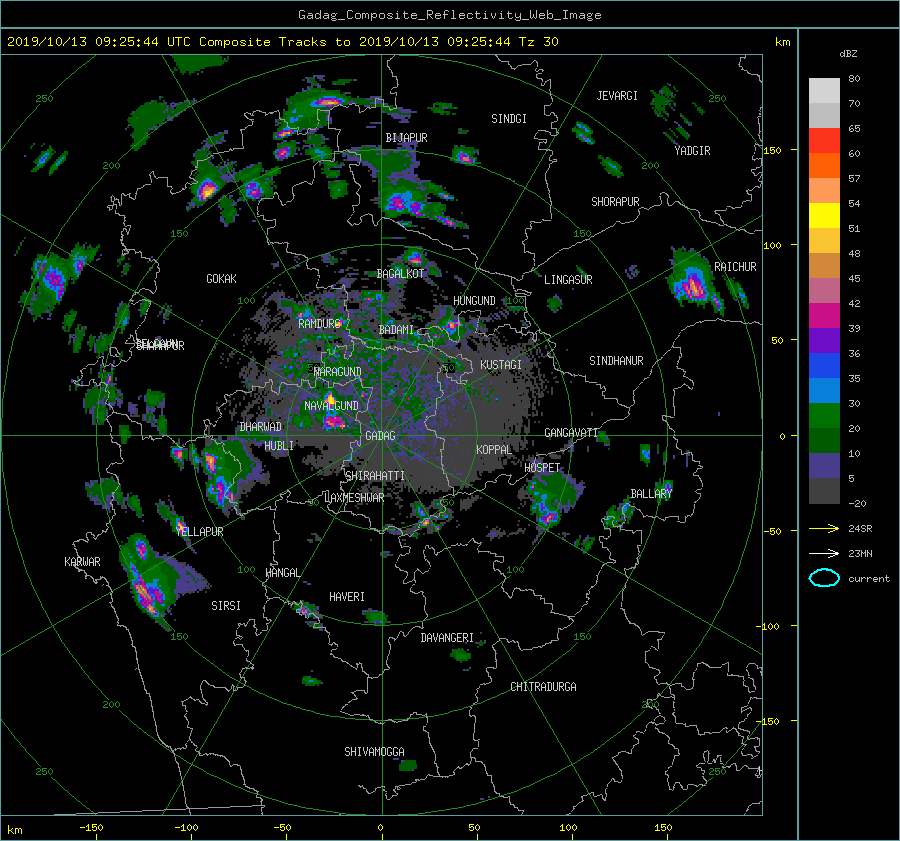This screenshot has height=841, width=900.
Task: Click the '-150' tick on bottom km axis
Action: (x=91, y=828)
